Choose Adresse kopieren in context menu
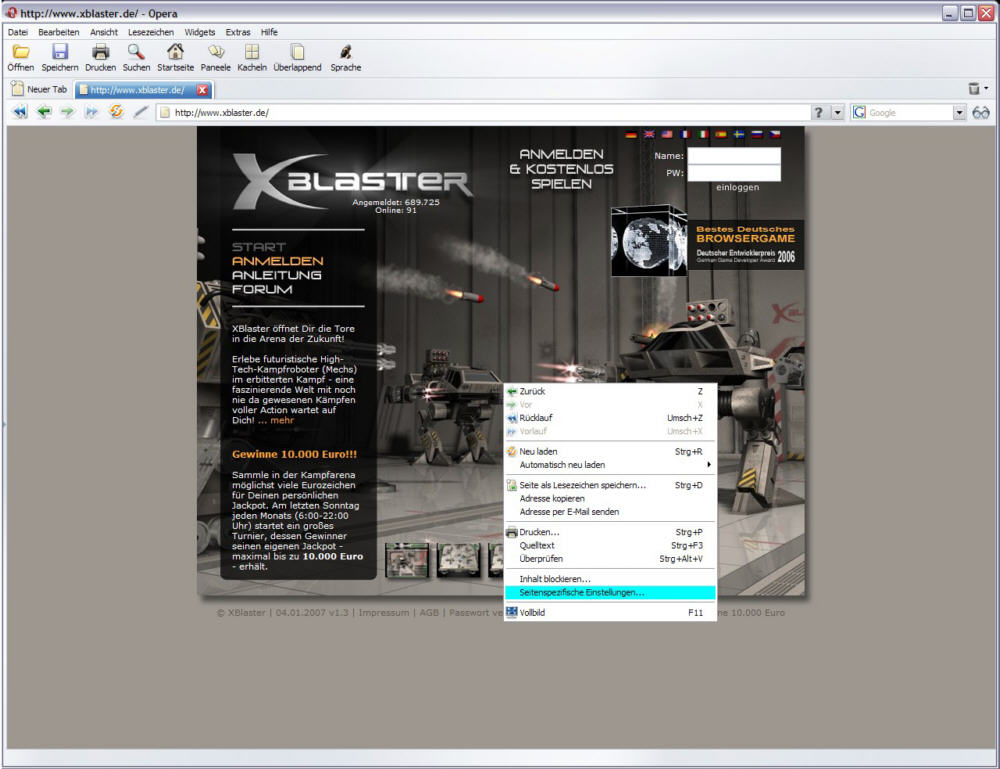1000x769 pixels. pyautogui.click(x=610, y=499)
